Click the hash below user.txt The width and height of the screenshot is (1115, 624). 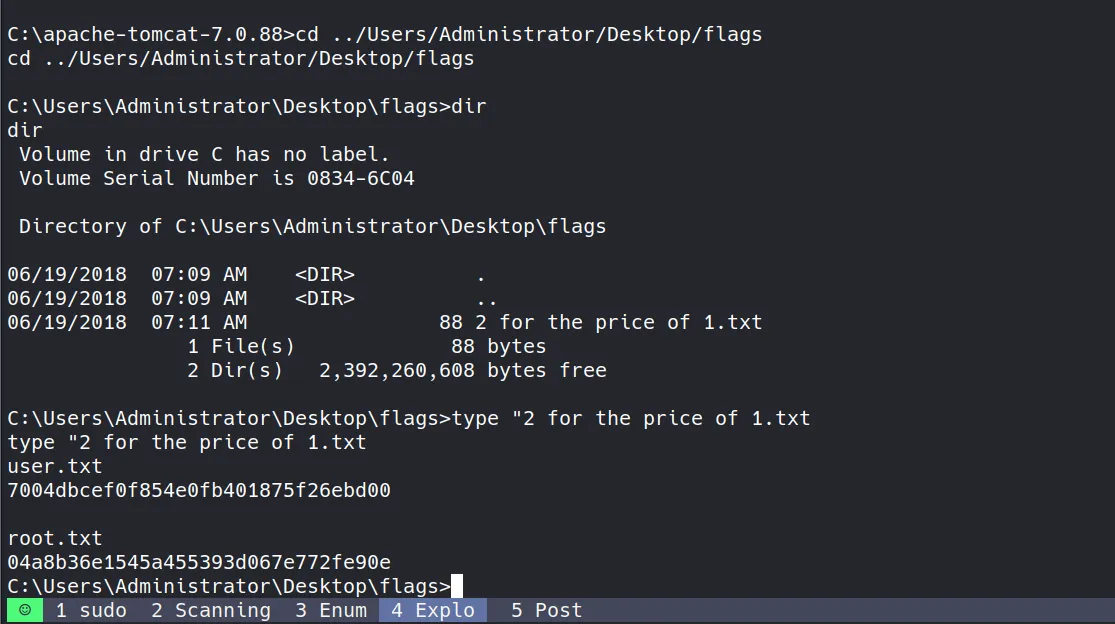click(199, 490)
